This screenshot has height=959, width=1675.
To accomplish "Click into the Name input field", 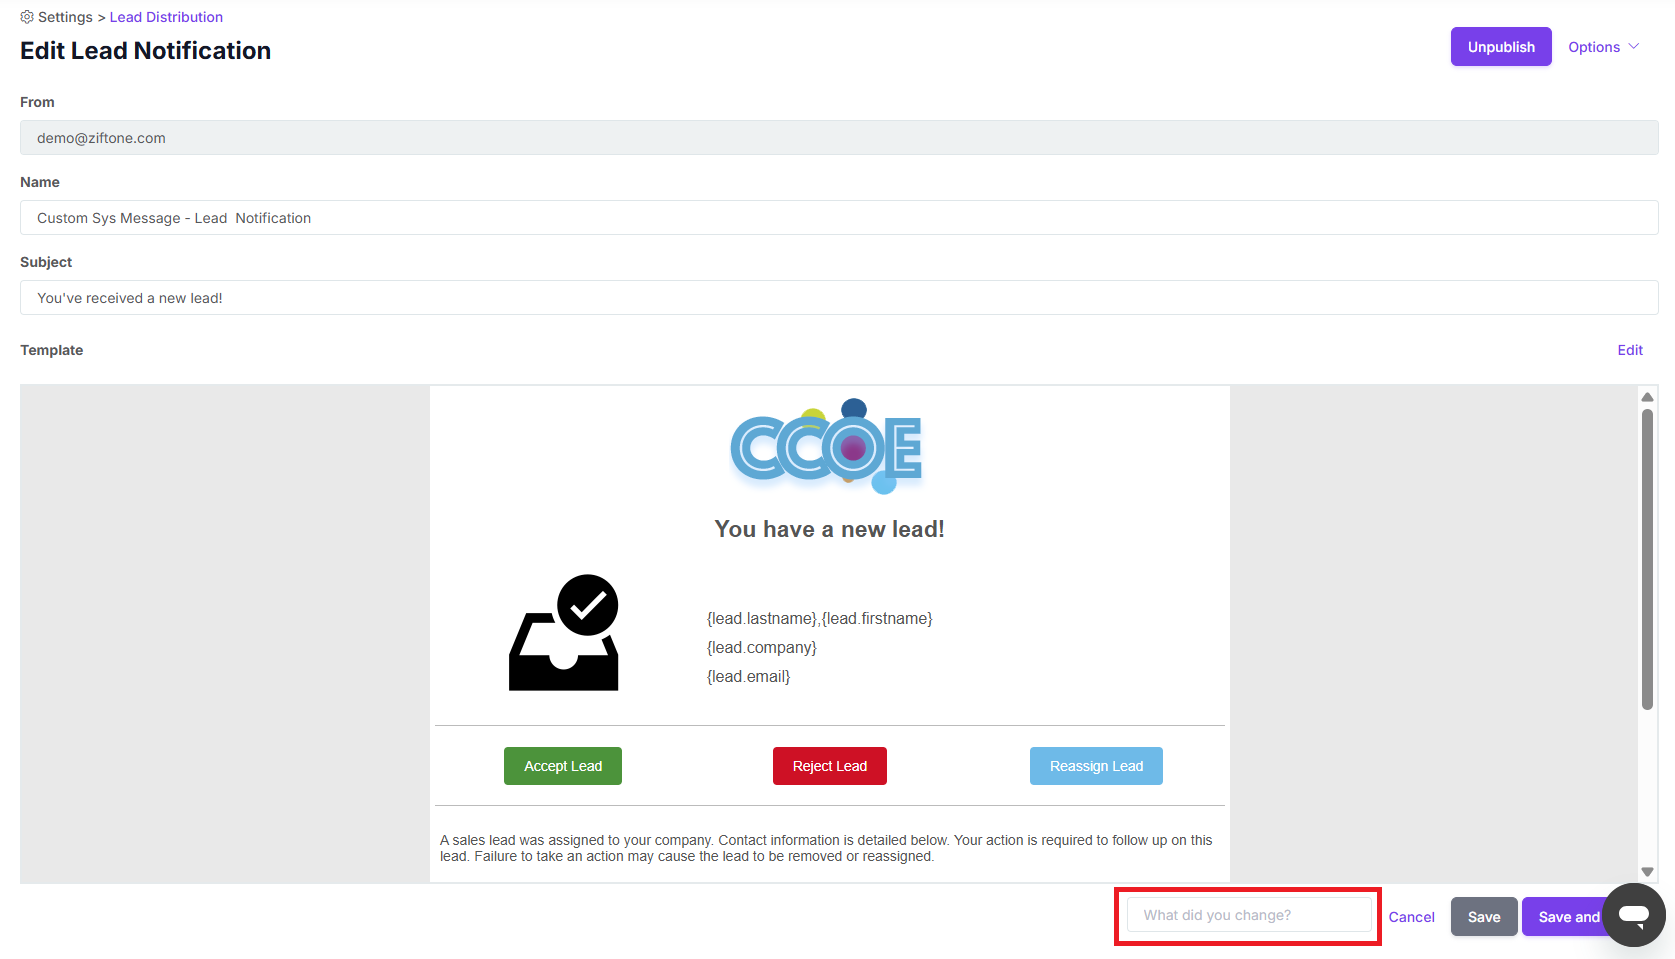I will coord(838,218).
